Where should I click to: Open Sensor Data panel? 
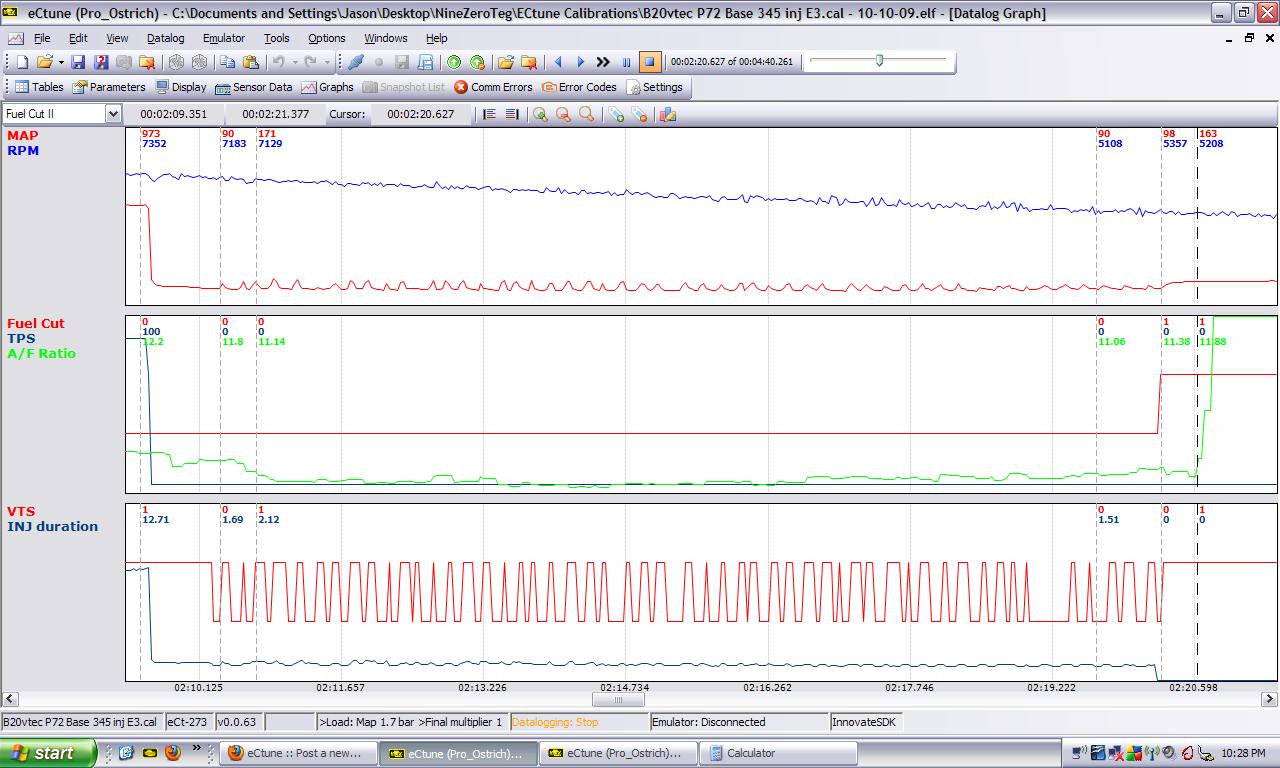(254, 87)
